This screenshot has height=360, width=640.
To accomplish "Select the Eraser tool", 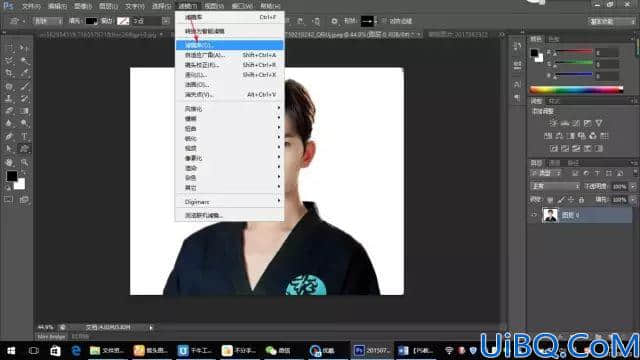I will click(9, 111).
